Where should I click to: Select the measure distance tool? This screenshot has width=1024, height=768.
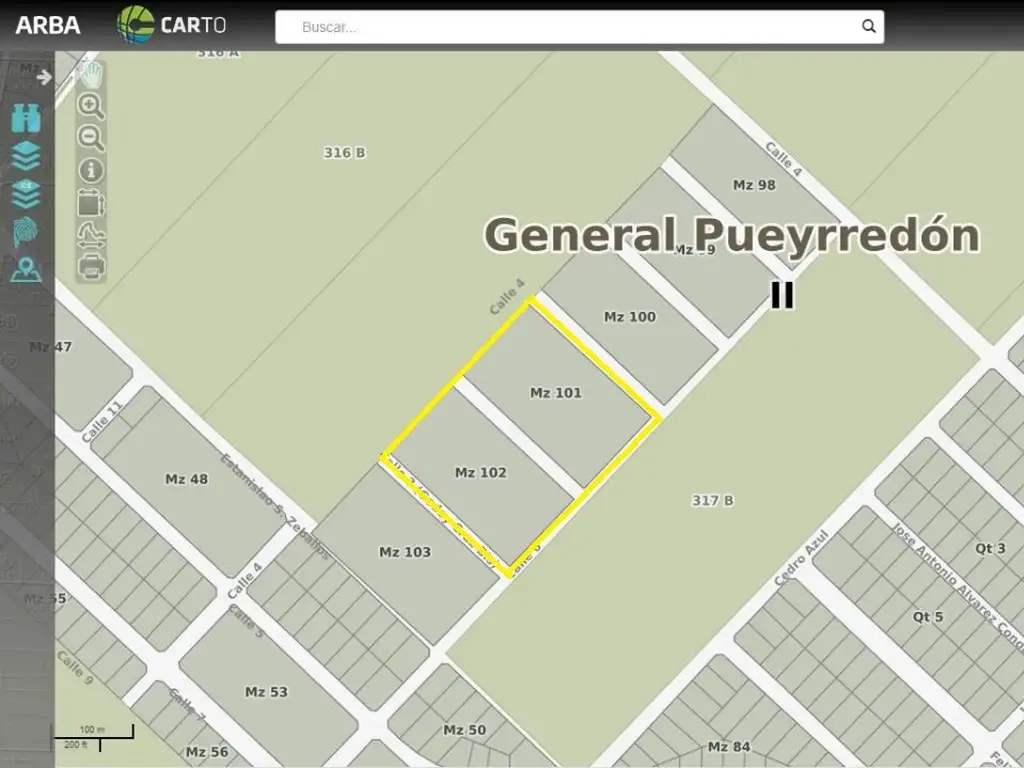[91, 235]
